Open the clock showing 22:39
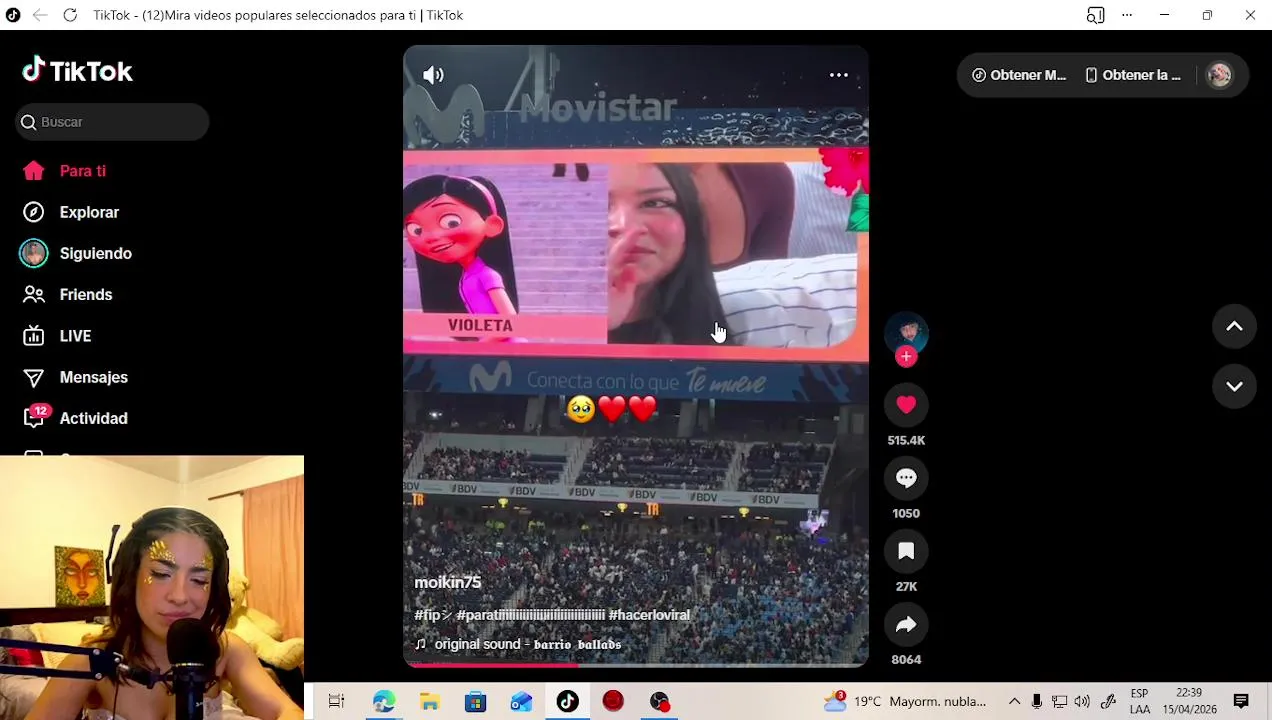 [x=1189, y=701]
